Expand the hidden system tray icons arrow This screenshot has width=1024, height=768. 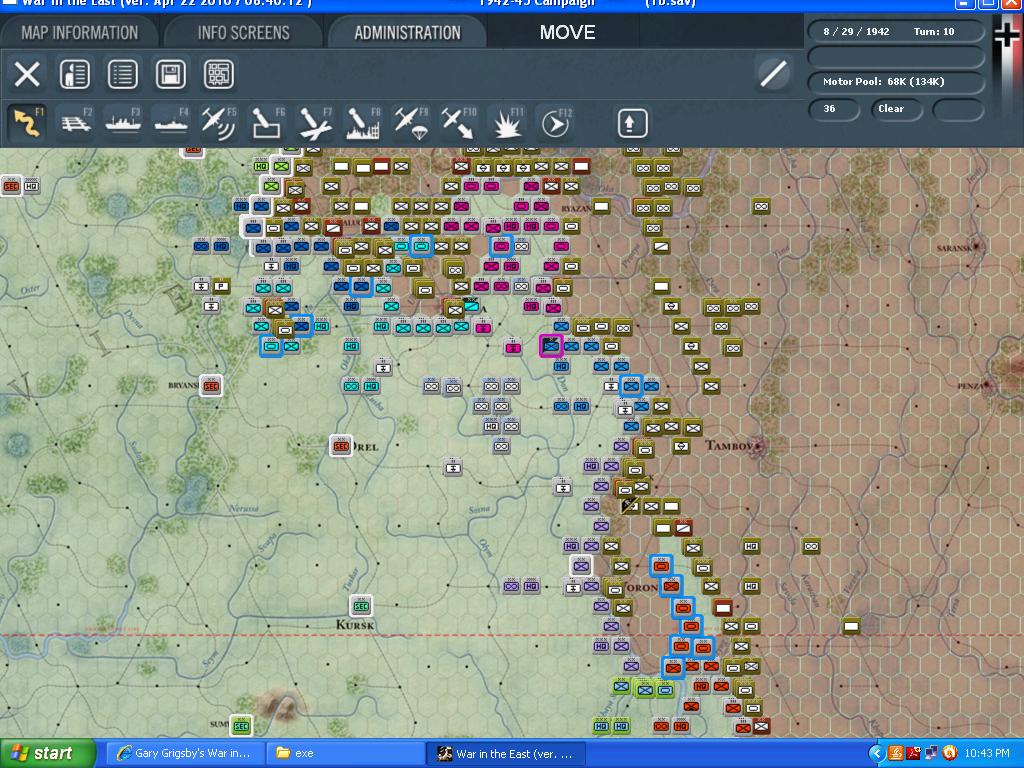(876, 754)
